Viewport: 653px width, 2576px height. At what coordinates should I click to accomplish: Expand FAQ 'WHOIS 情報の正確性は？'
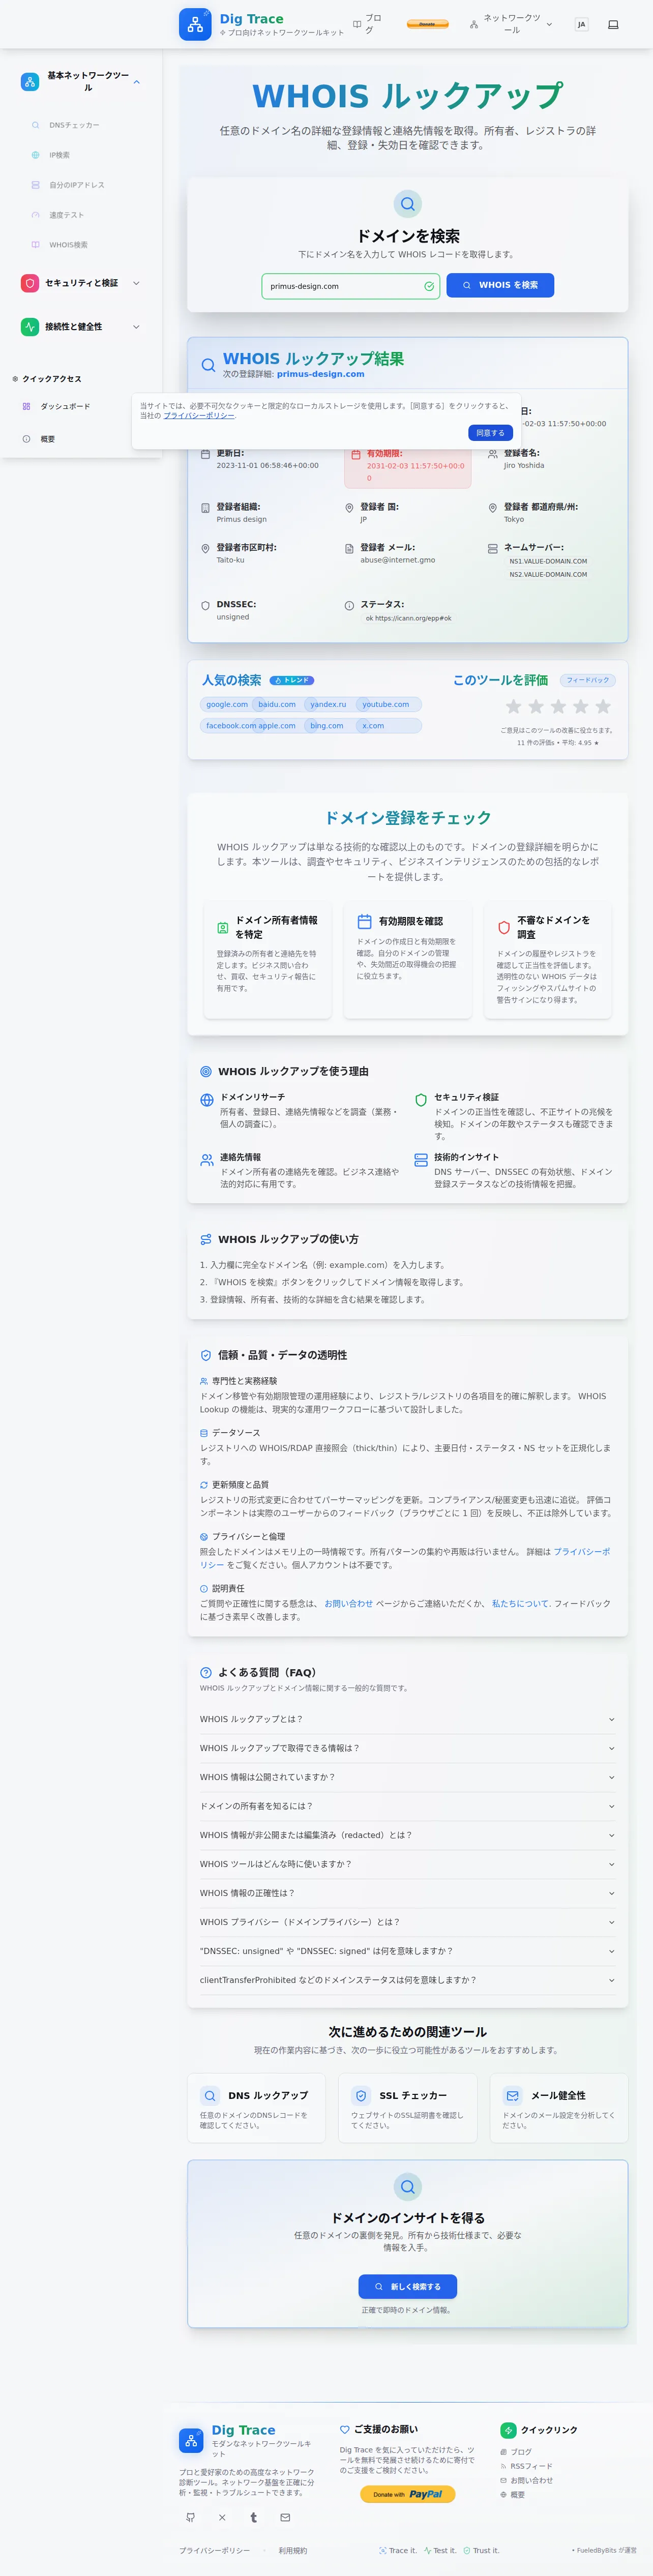[407, 1893]
